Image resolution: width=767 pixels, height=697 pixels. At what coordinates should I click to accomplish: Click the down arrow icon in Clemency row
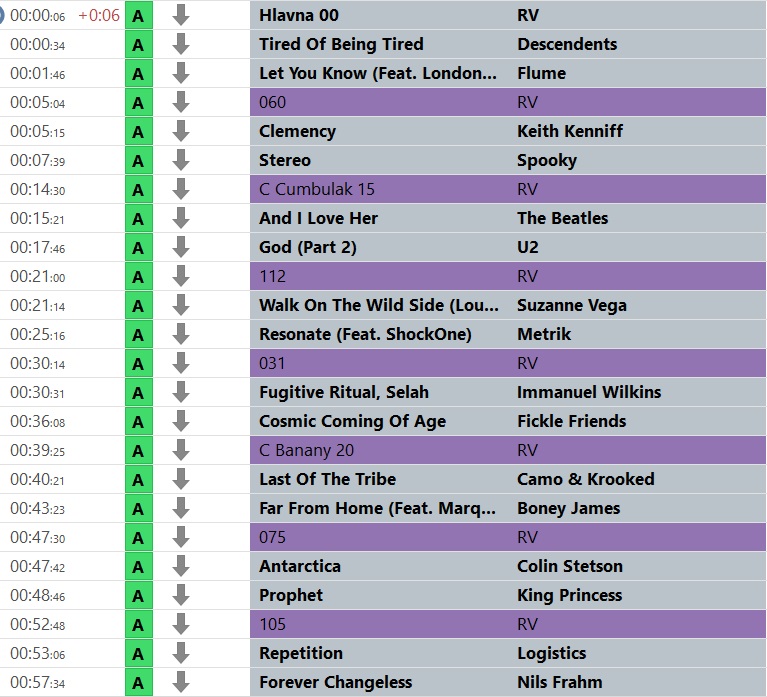pyautogui.click(x=180, y=131)
